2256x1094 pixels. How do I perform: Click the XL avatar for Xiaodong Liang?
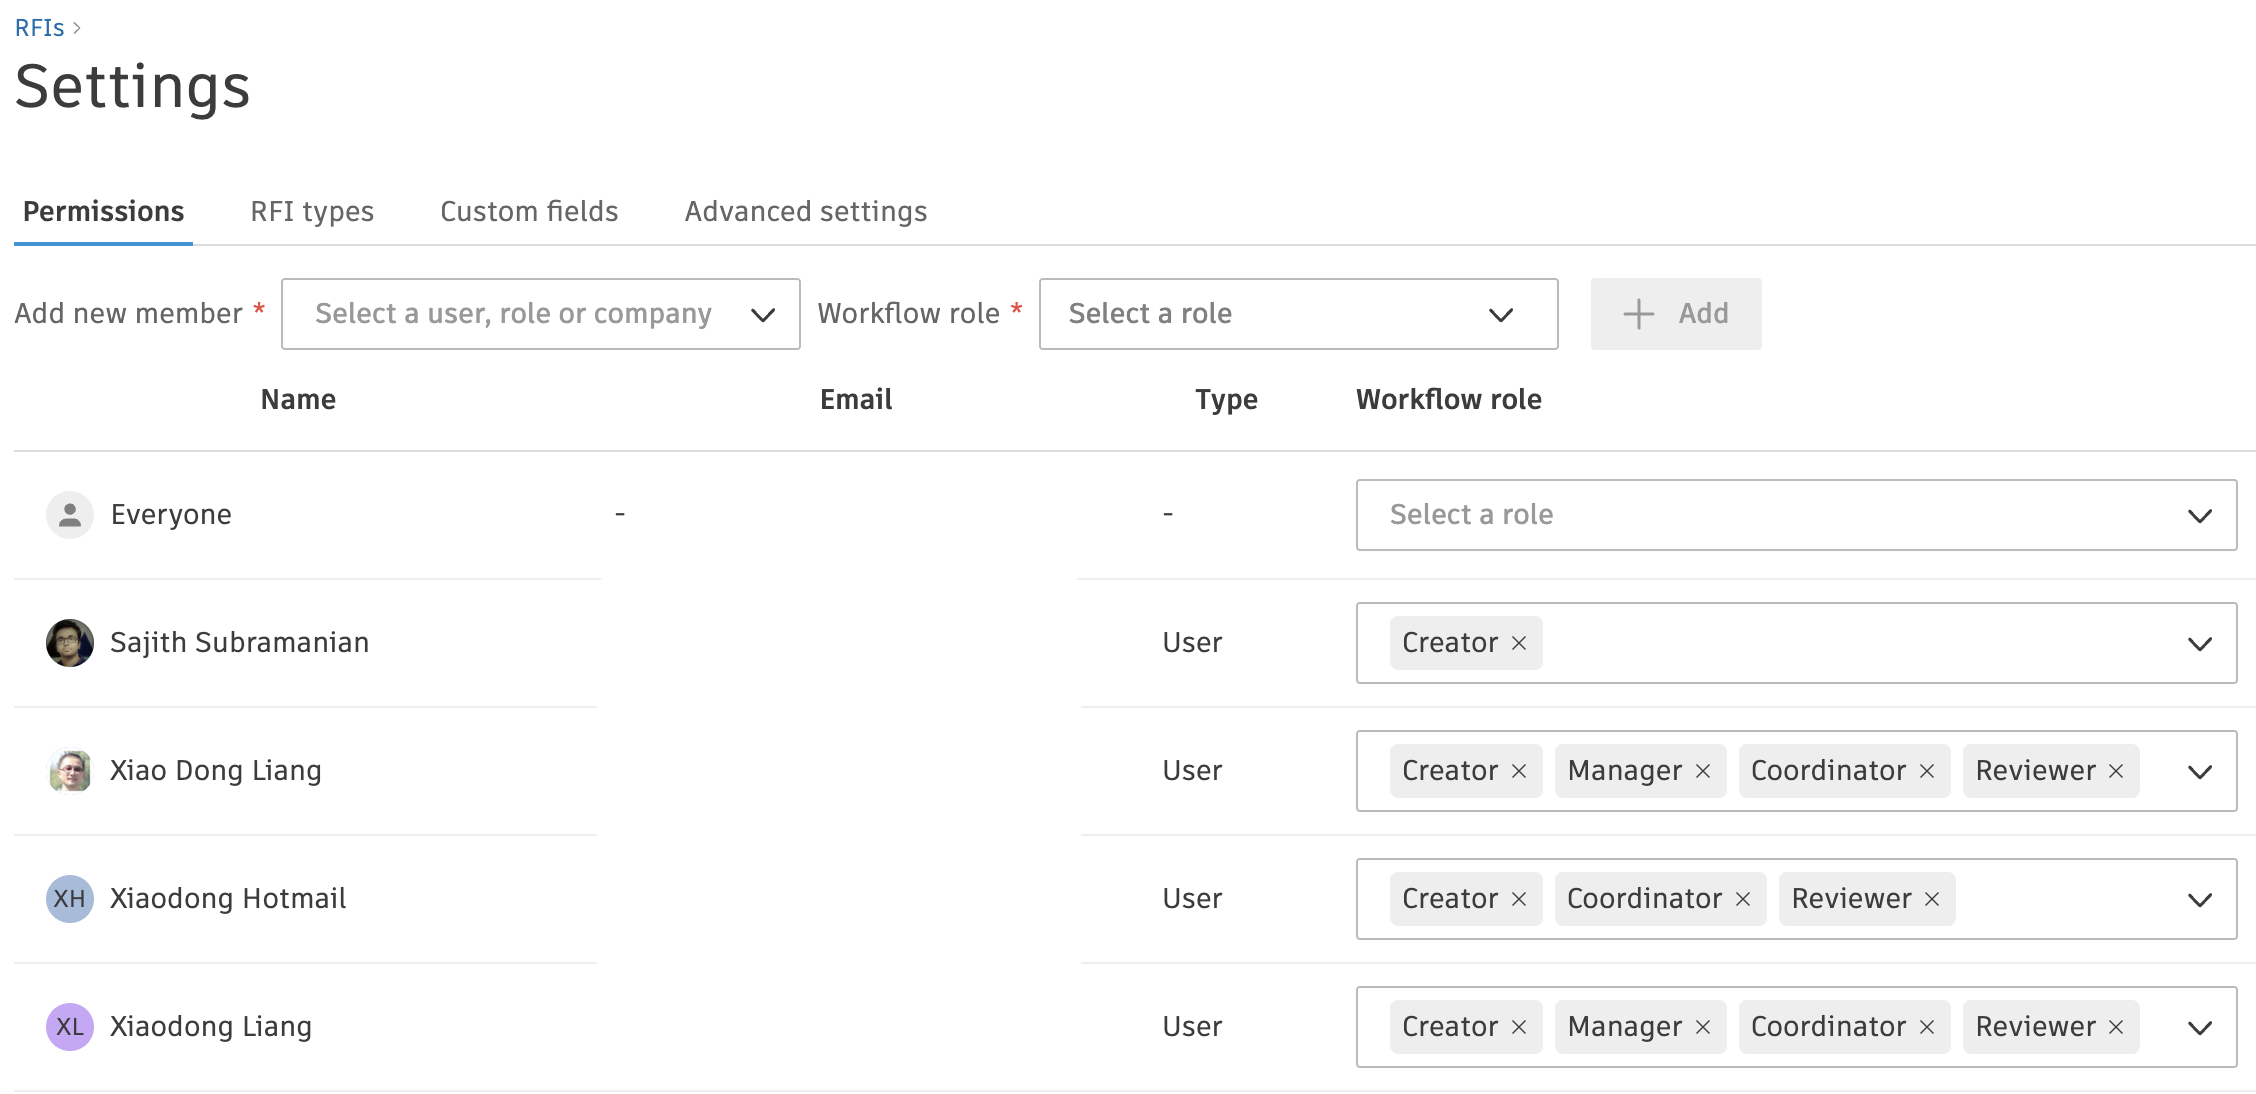click(69, 1026)
